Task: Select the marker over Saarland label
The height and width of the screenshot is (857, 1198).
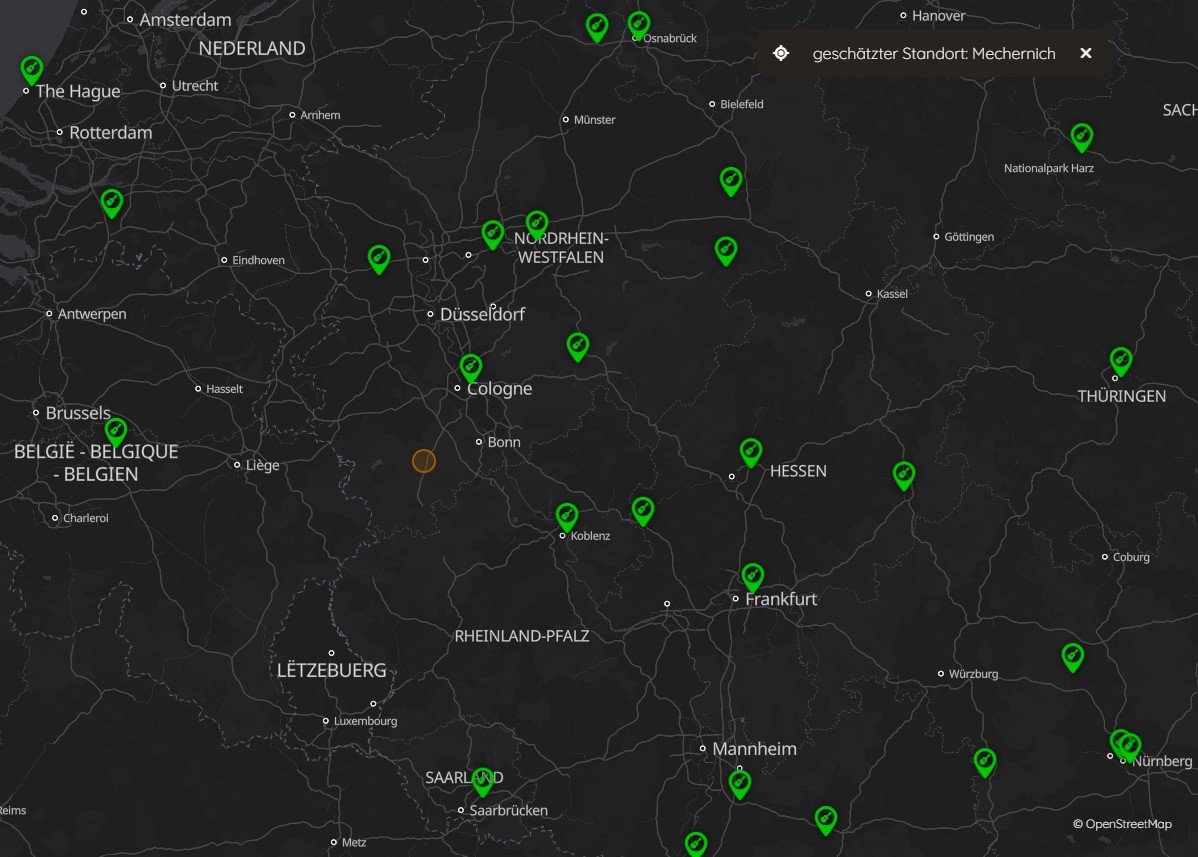Action: tap(483, 781)
